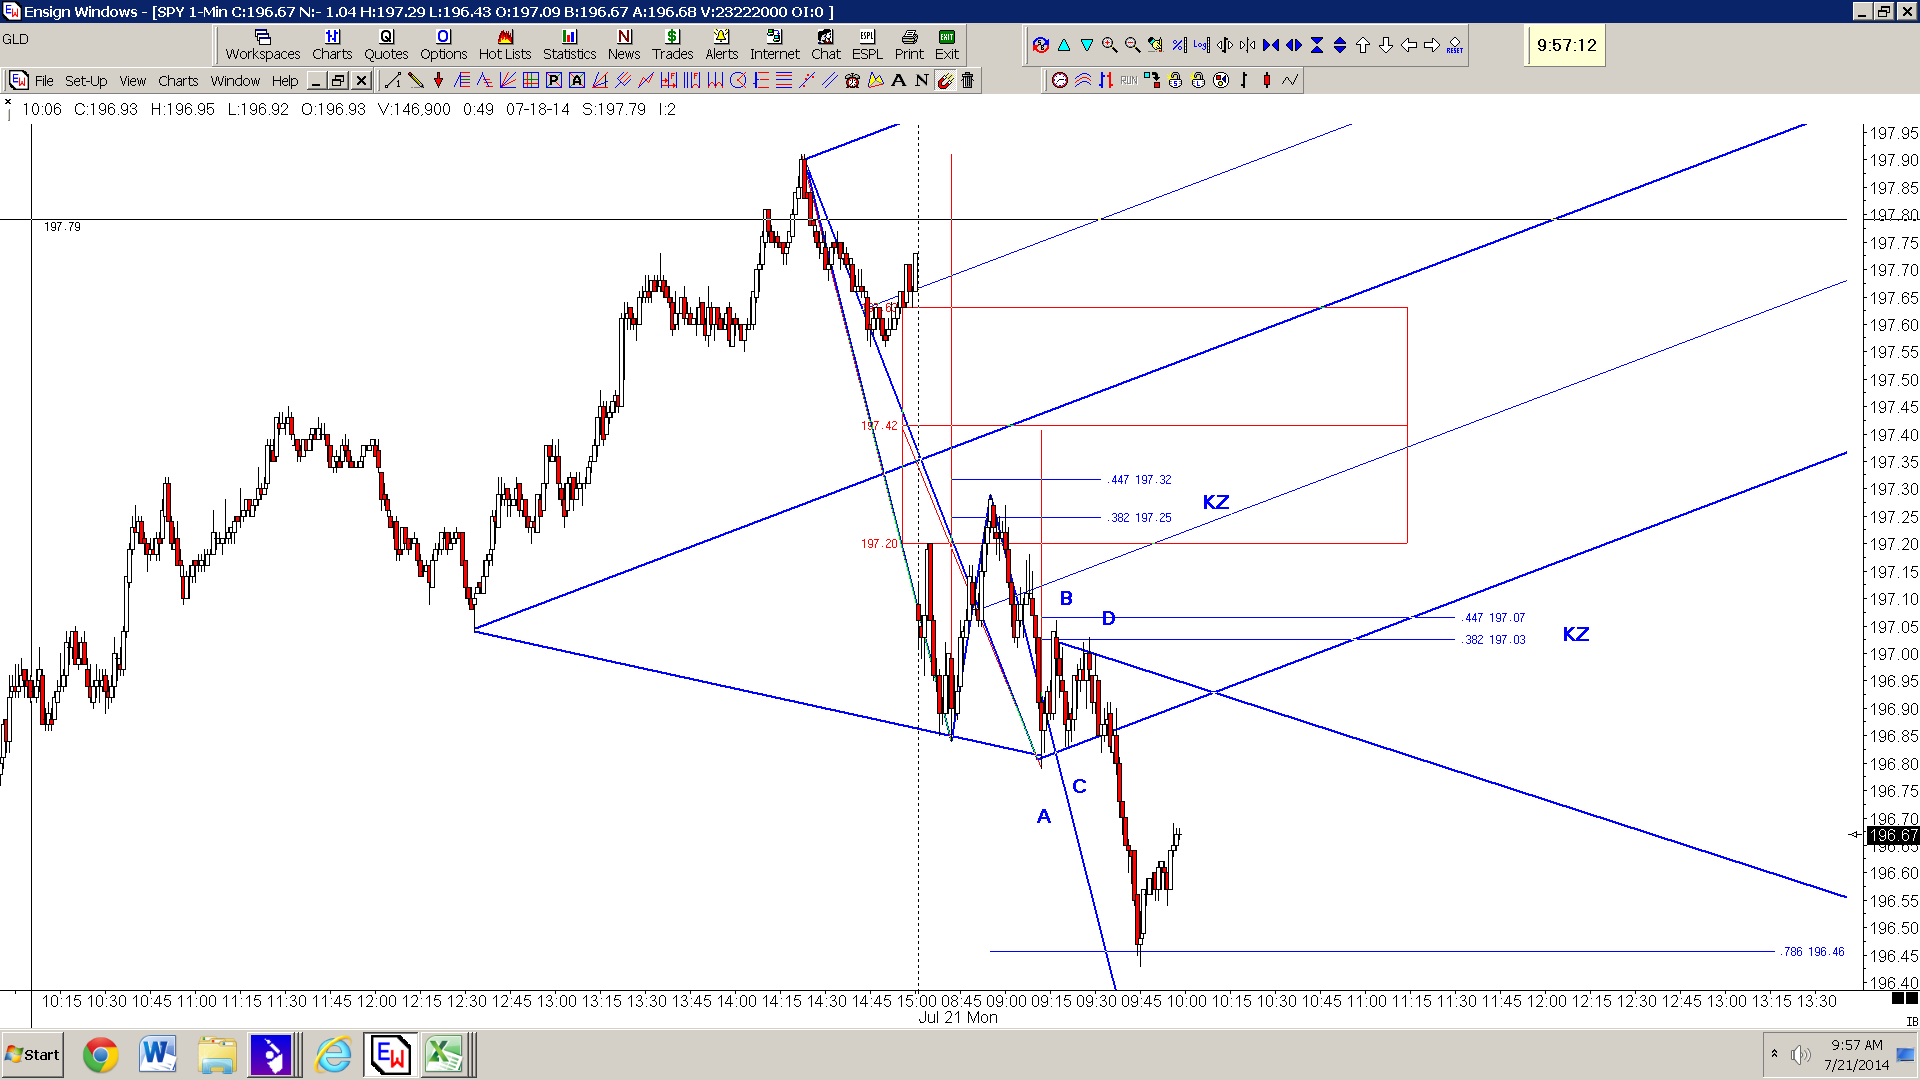Viewport: 1920px width, 1080px height.
Task: Select the letter A text annotation tool
Action: [898, 81]
